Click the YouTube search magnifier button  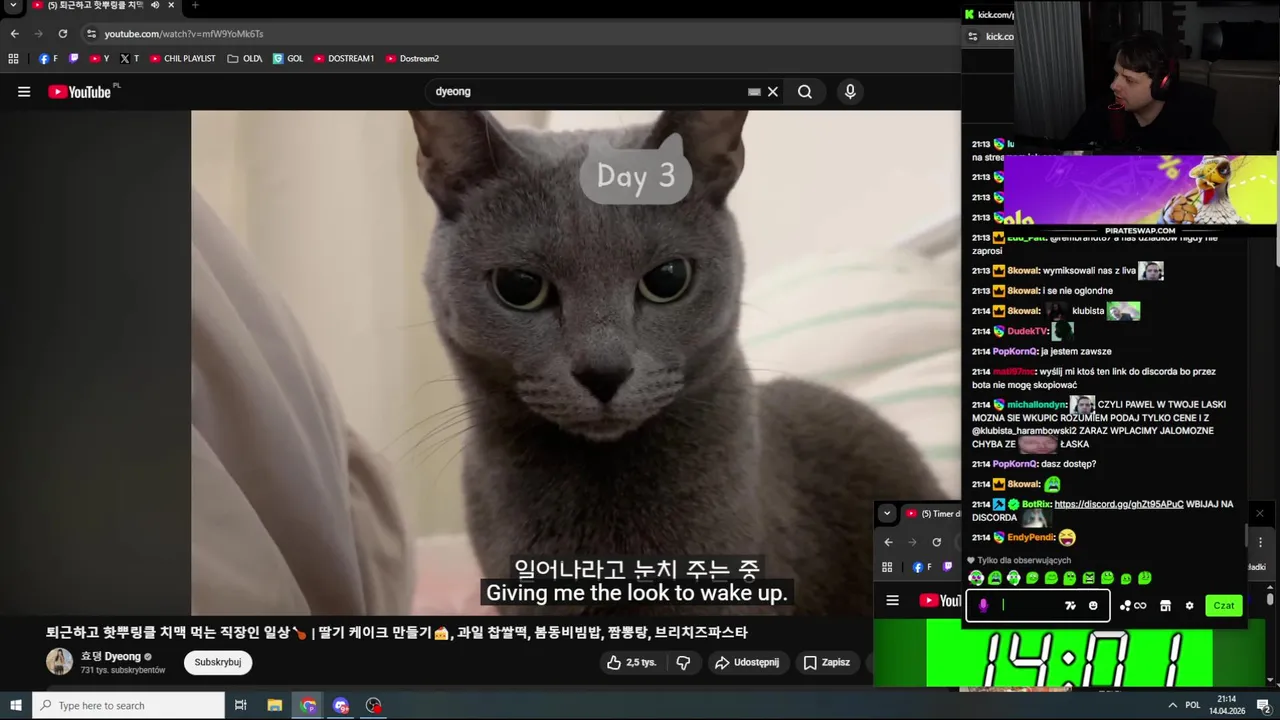pos(805,92)
